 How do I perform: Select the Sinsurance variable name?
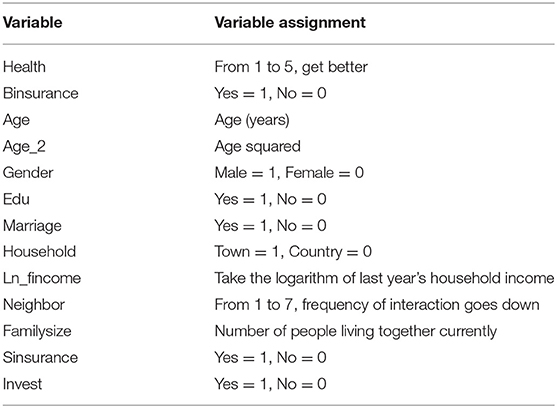click(40, 357)
